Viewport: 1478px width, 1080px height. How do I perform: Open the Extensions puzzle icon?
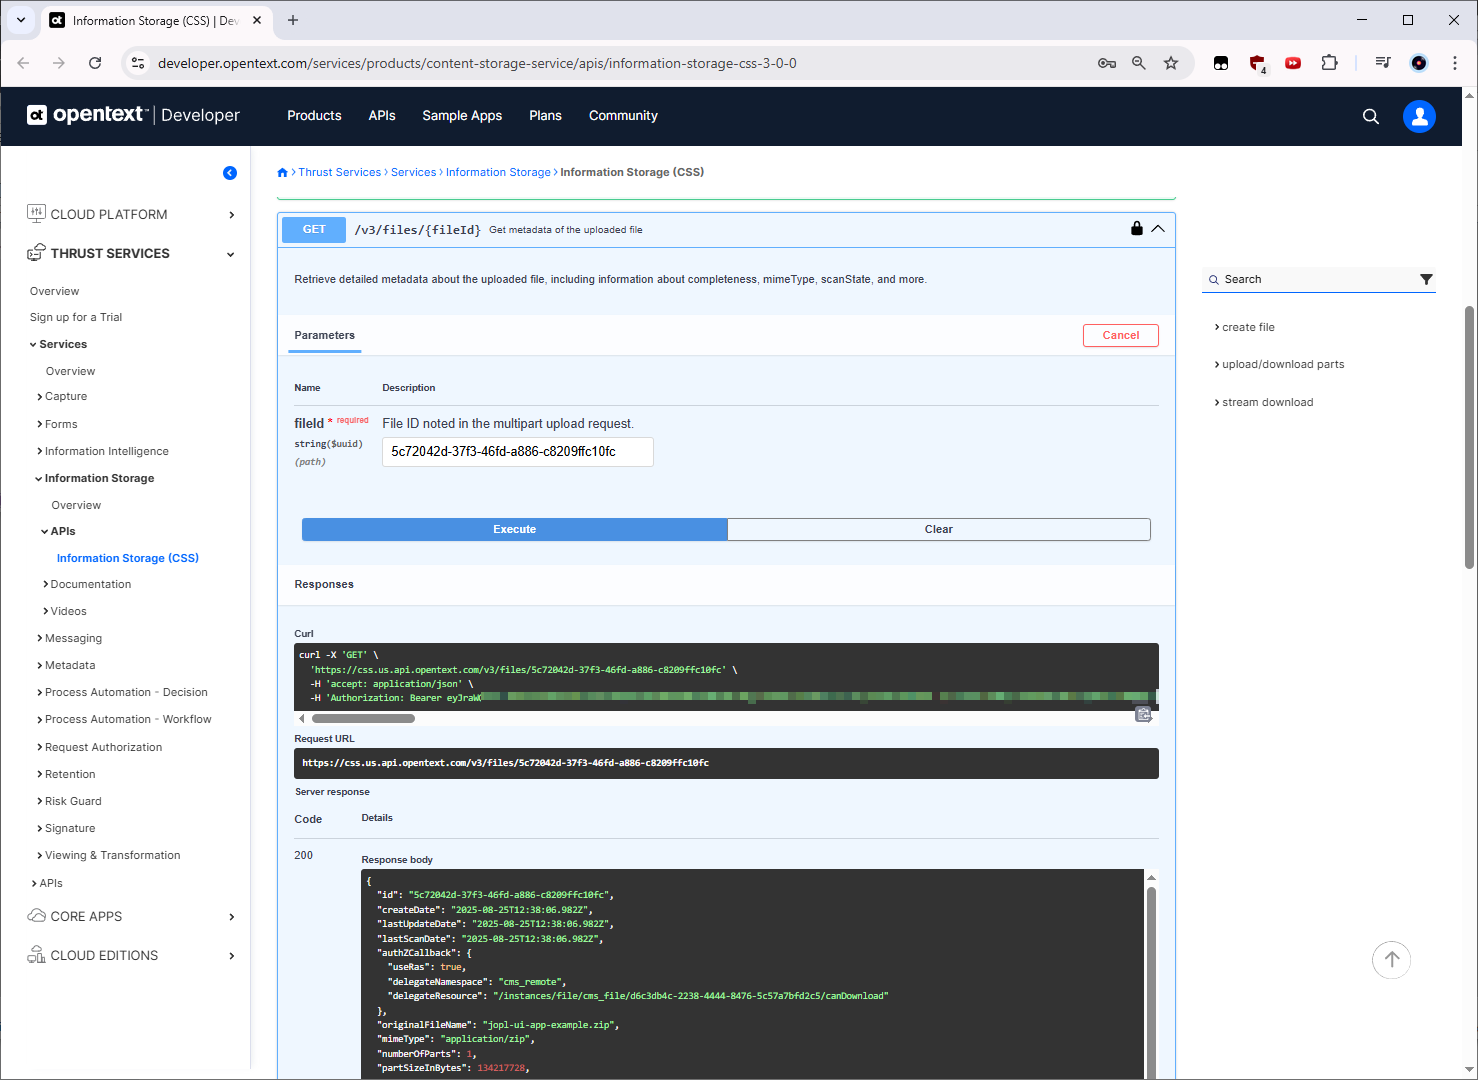pyautogui.click(x=1329, y=63)
